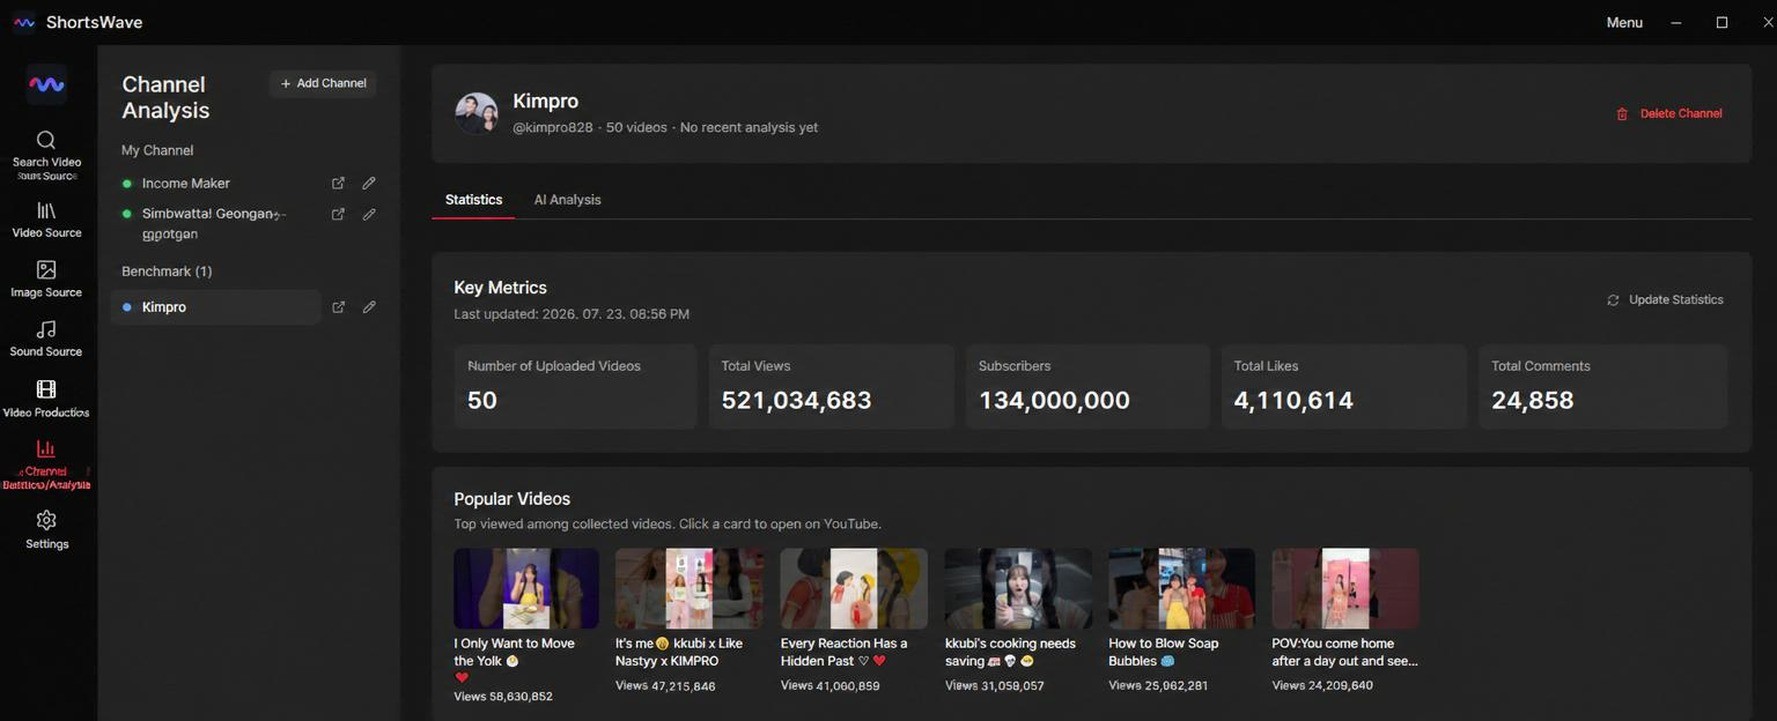Click the Total Likes value 4,110,614
This screenshot has width=1777, height=721.
click(1293, 400)
